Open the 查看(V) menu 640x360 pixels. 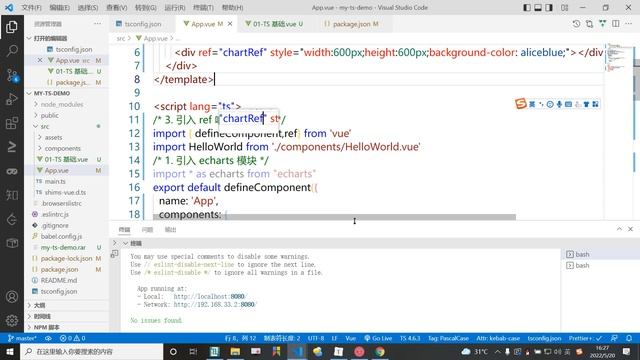117,7
